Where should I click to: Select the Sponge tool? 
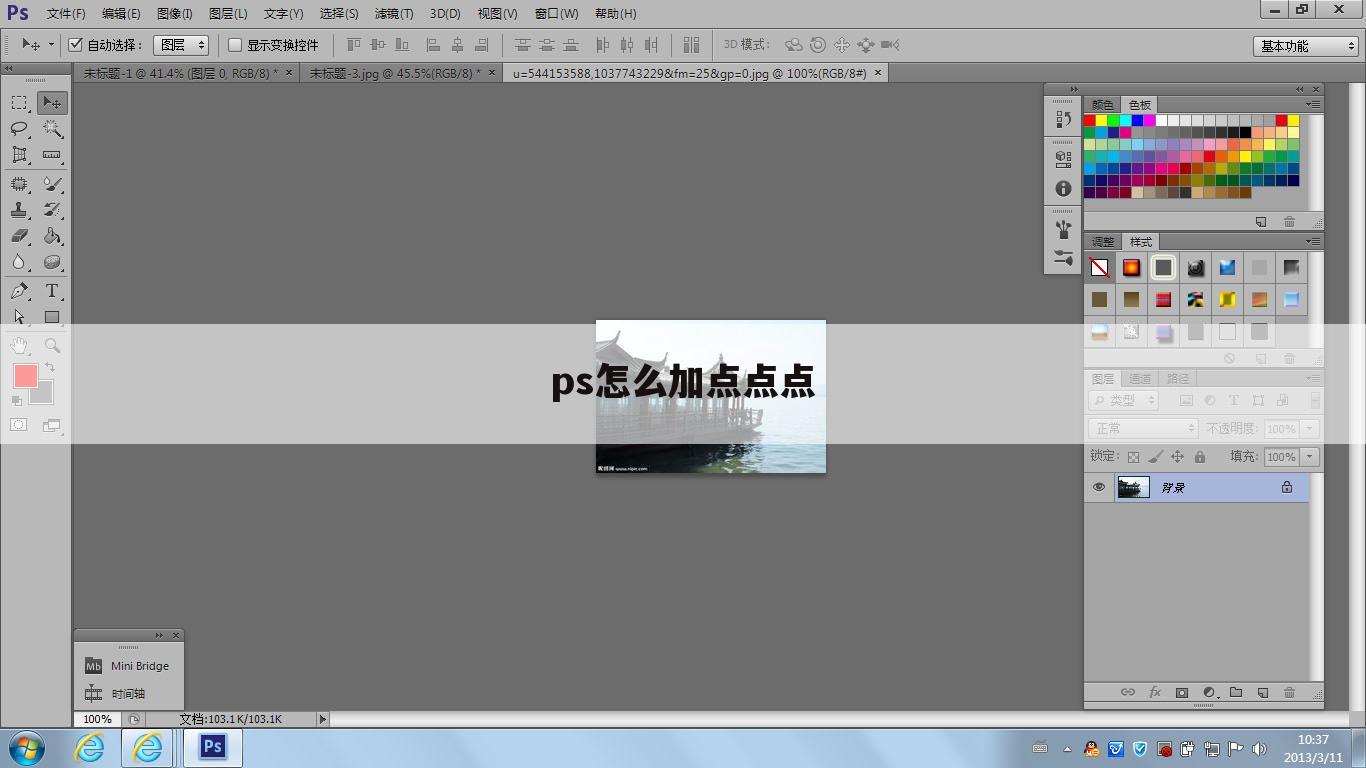(x=52, y=262)
